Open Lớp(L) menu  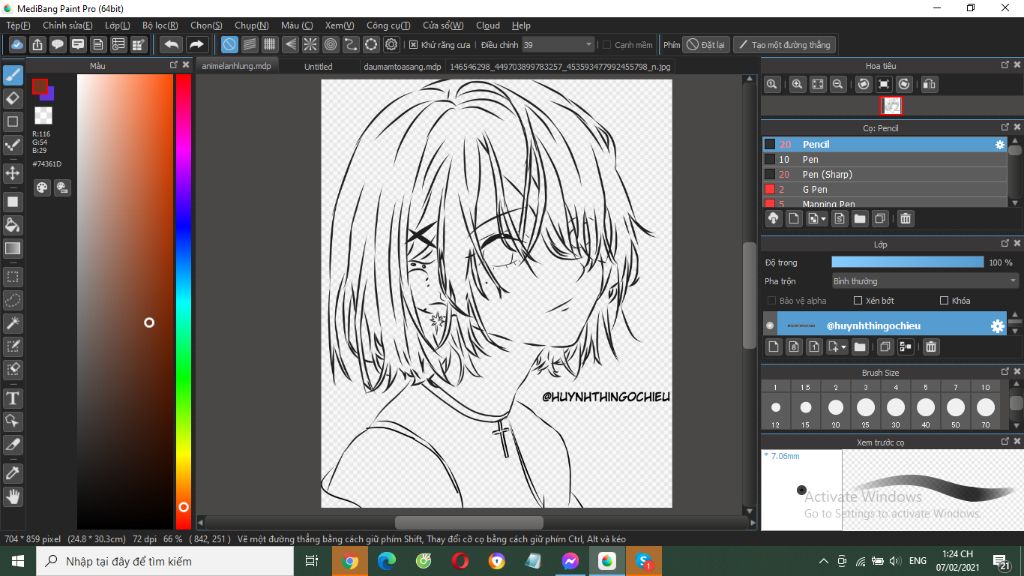[118, 25]
